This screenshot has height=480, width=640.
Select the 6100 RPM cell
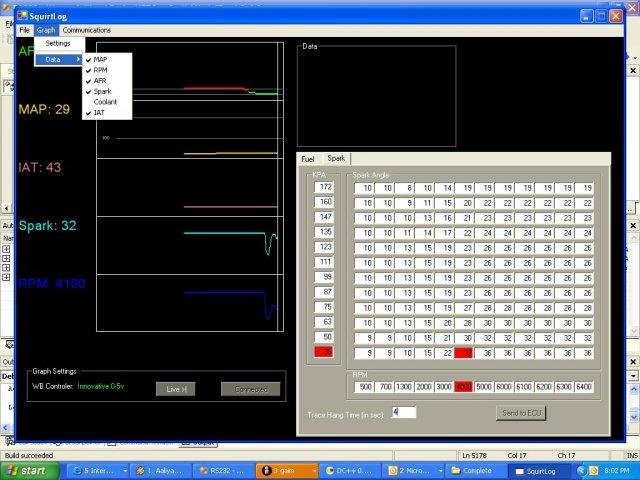coord(524,387)
